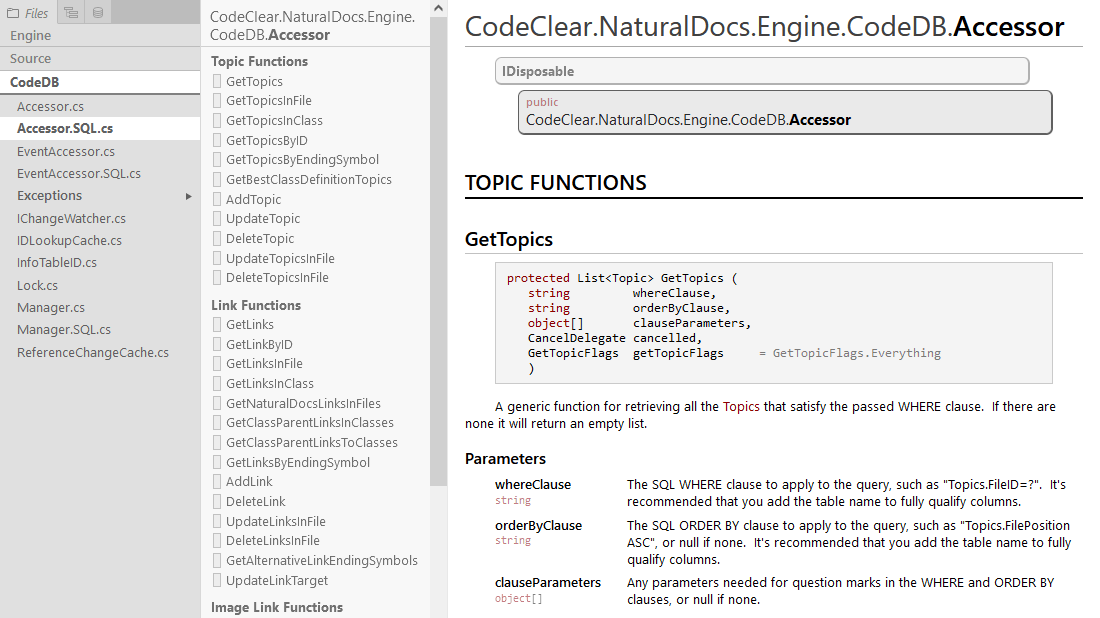Click the icon next to UpdateLinkTarget
This screenshot has height=618, width=1100.
click(217, 581)
